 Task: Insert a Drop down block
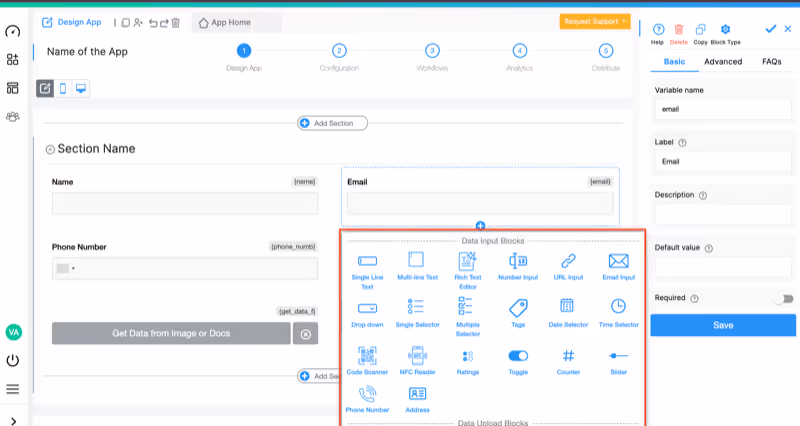(x=367, y=314)
